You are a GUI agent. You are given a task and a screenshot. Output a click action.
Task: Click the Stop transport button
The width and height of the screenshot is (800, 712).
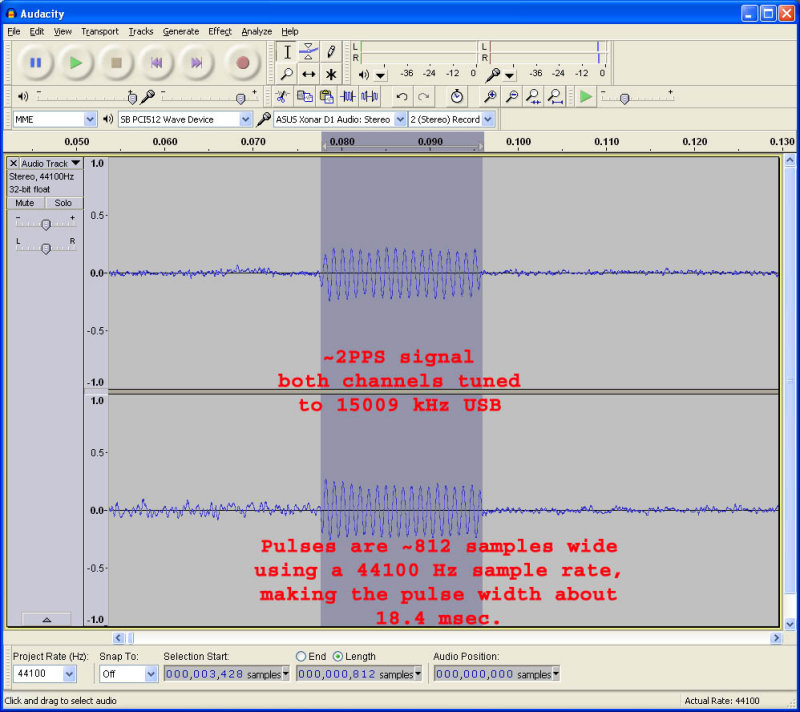[116, 63]
